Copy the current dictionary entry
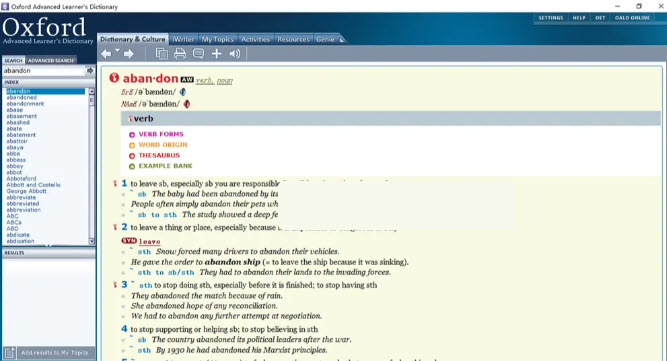Screen dimensions: 667x361 point(161,54)
